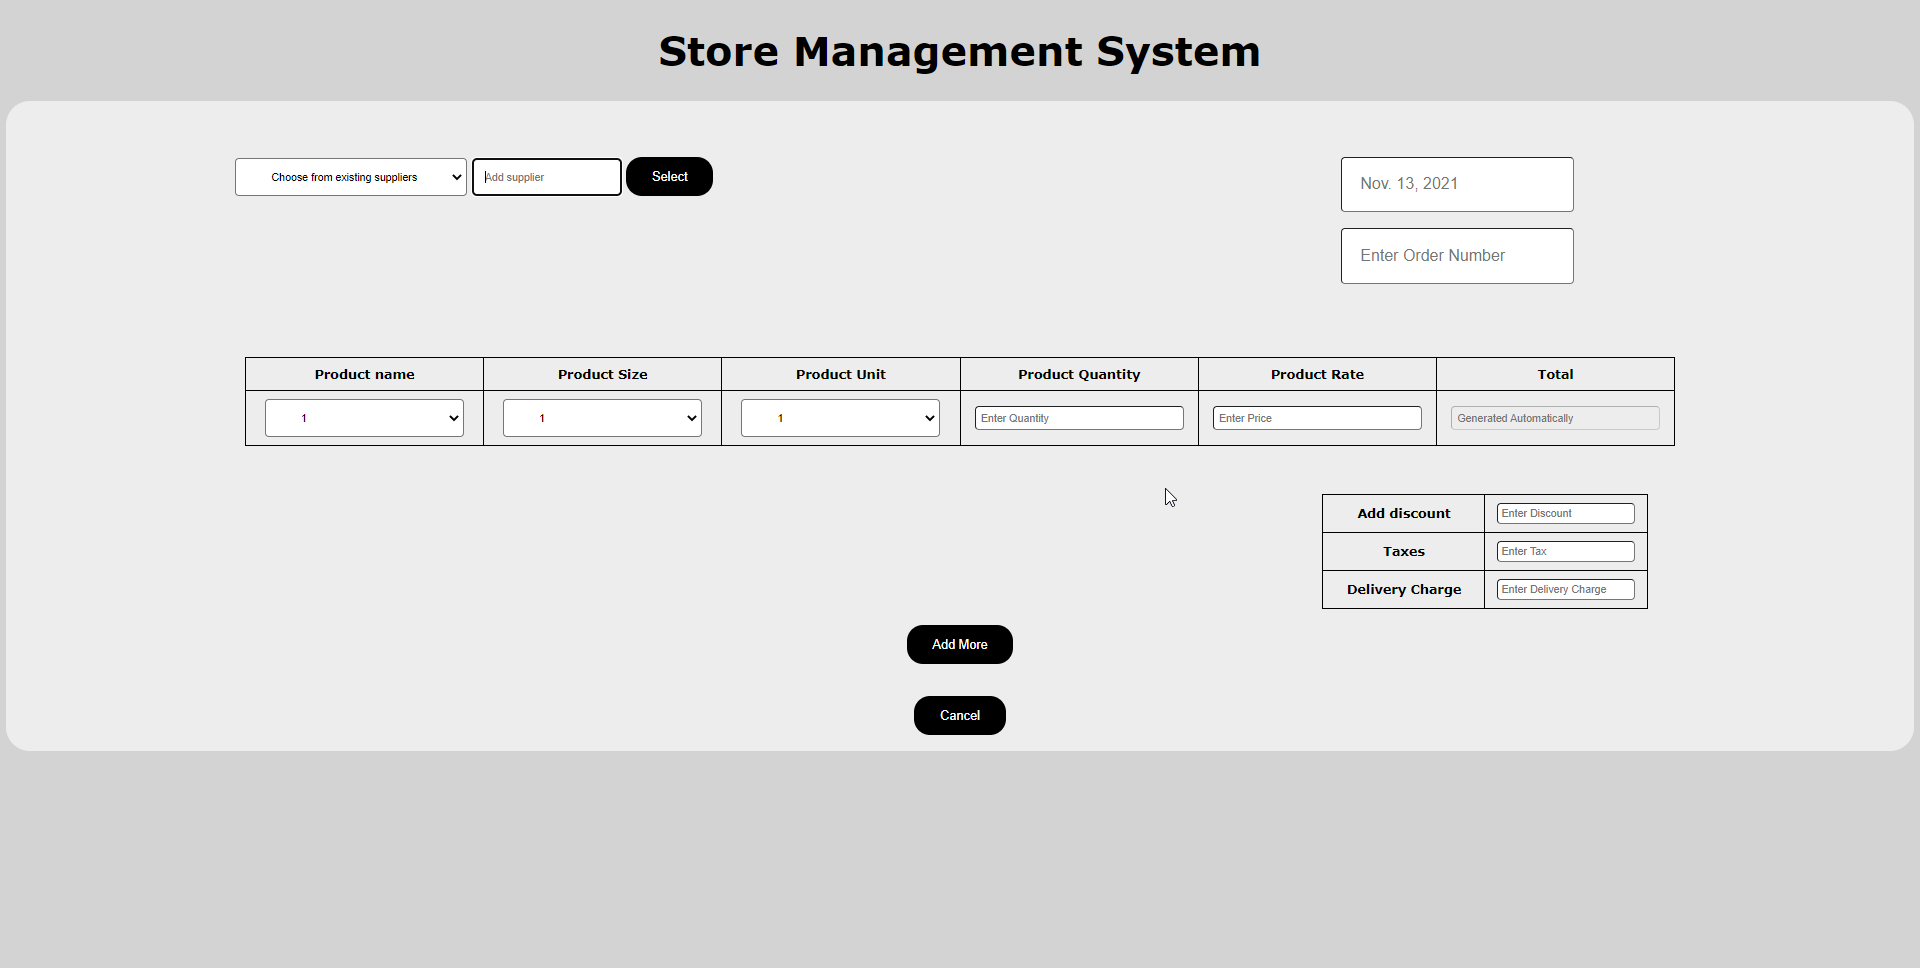Click the Cancel button
This screenshot has width=1920, height=968.
(x=960, y=716)
